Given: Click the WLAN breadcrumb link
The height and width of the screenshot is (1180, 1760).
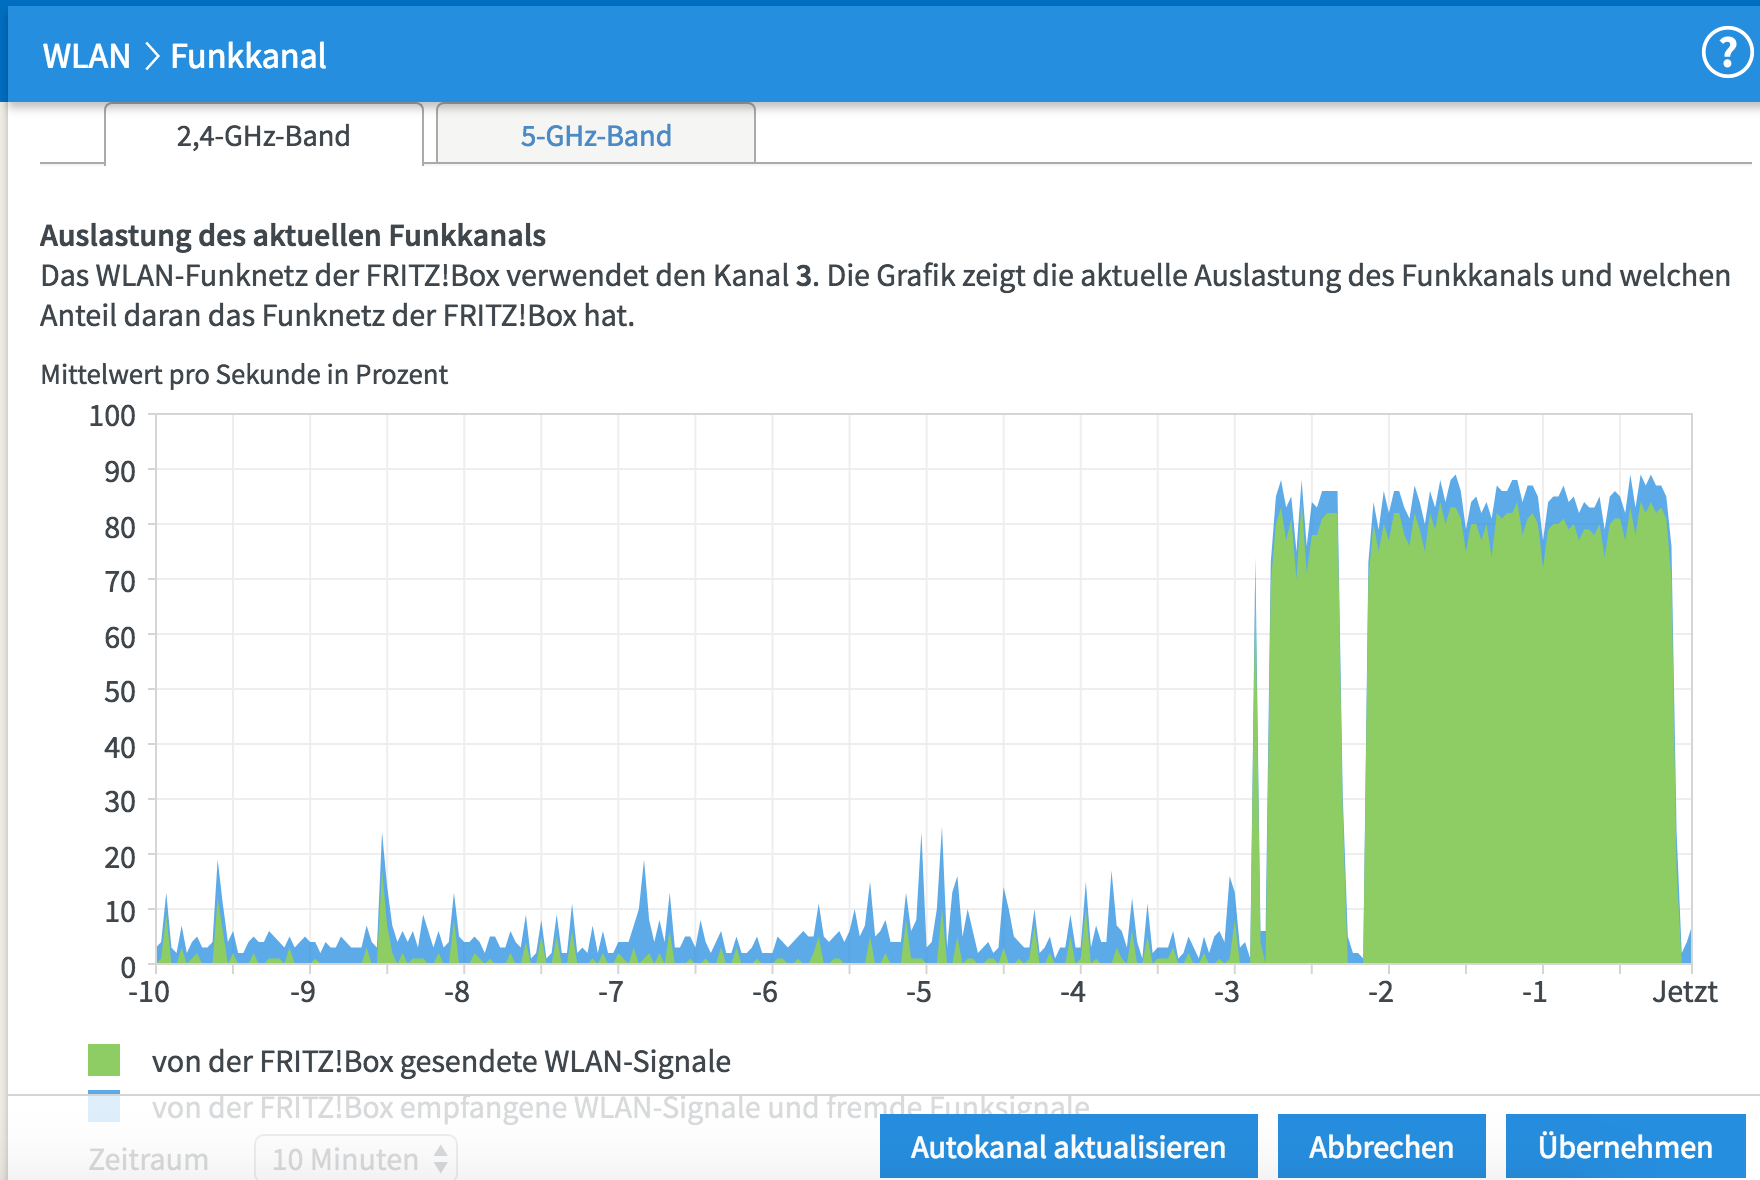Looking at the screenshot, I should click(x=87, y=56).
